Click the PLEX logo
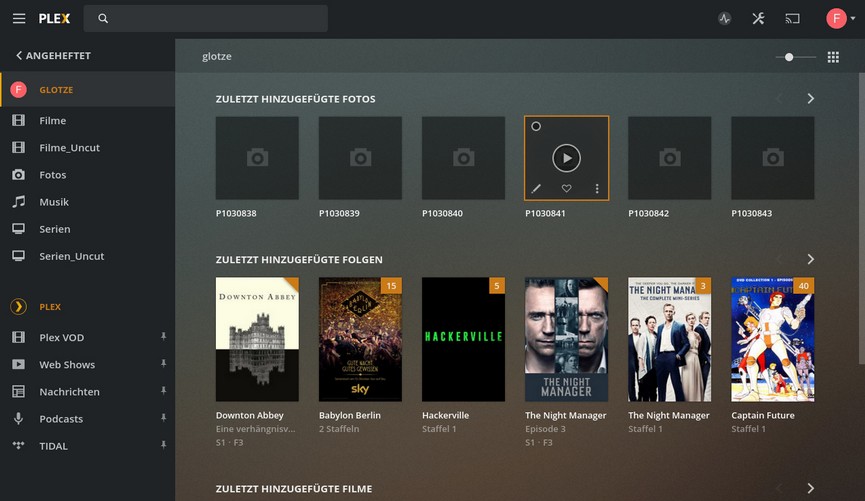Screen dimensions: 865x501 click(x=54, y=18)
